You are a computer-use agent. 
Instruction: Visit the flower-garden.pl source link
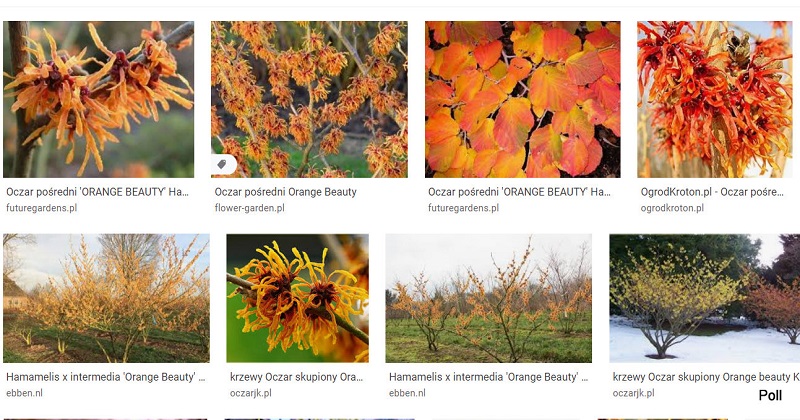[249, 208]
